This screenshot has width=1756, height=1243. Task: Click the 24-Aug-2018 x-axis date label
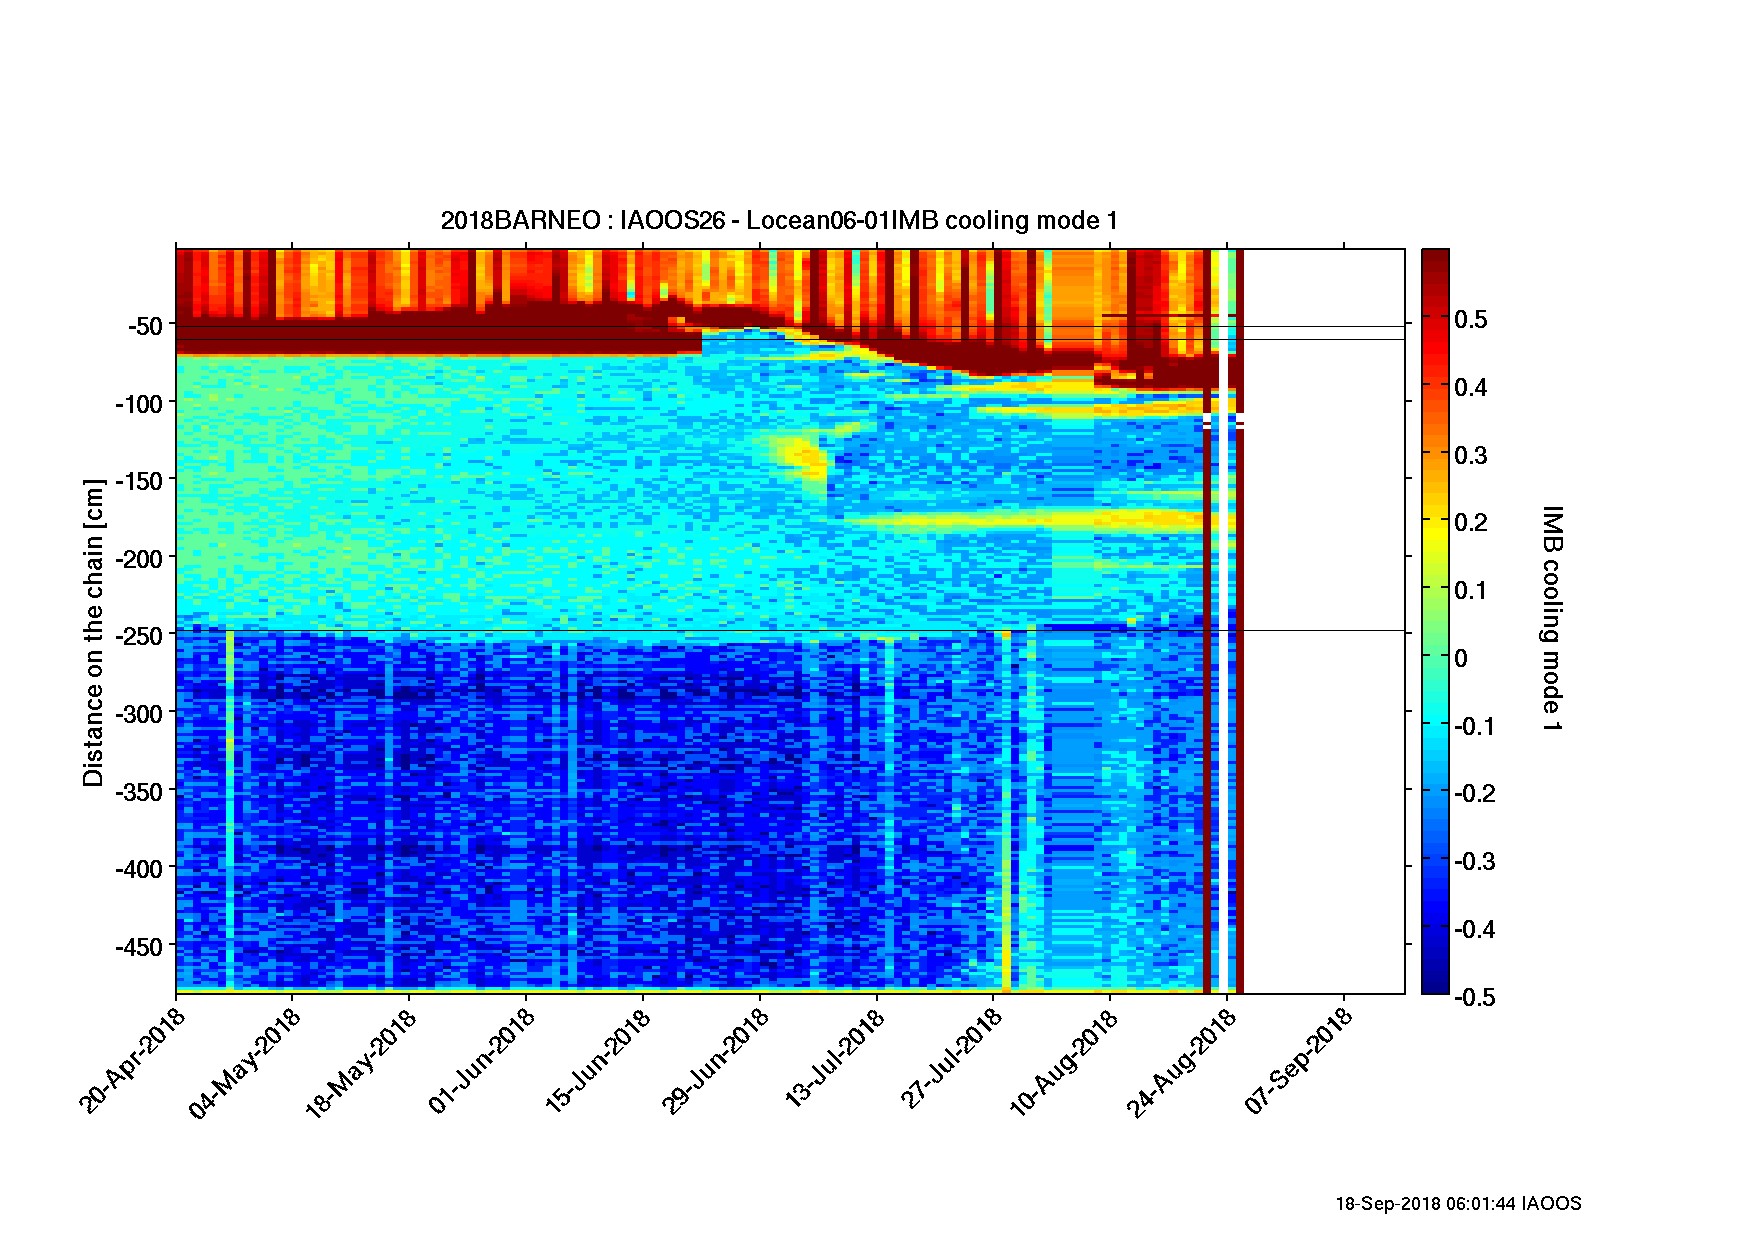pos(1184,1060)
